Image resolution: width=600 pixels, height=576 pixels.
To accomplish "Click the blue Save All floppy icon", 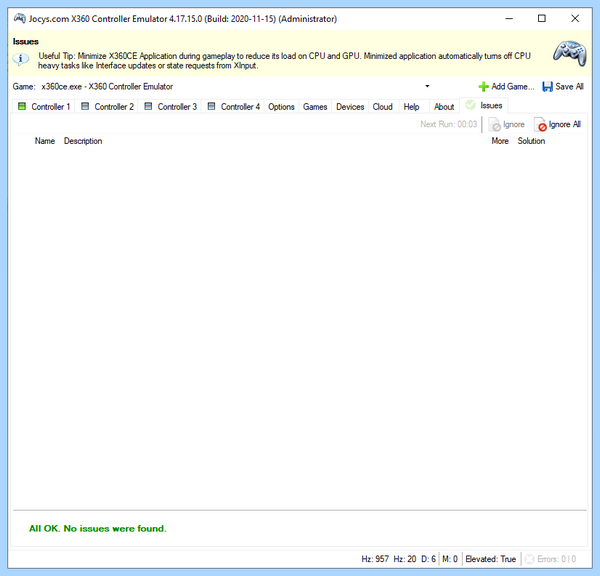I will coord(547,86).
